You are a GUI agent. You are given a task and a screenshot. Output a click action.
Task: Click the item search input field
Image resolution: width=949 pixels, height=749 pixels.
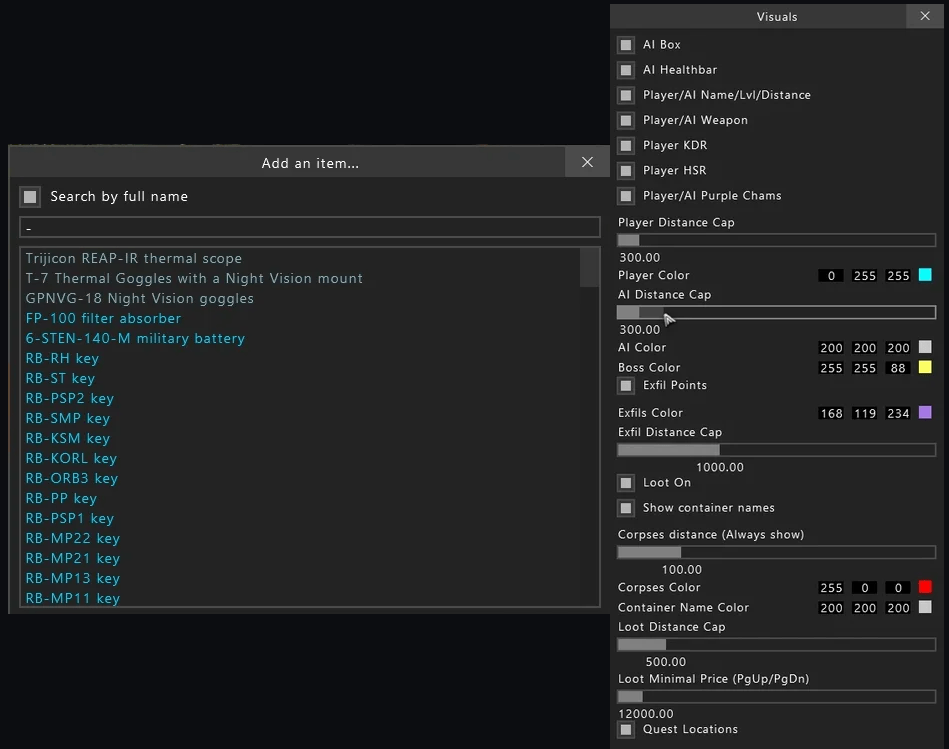(310, 227)
